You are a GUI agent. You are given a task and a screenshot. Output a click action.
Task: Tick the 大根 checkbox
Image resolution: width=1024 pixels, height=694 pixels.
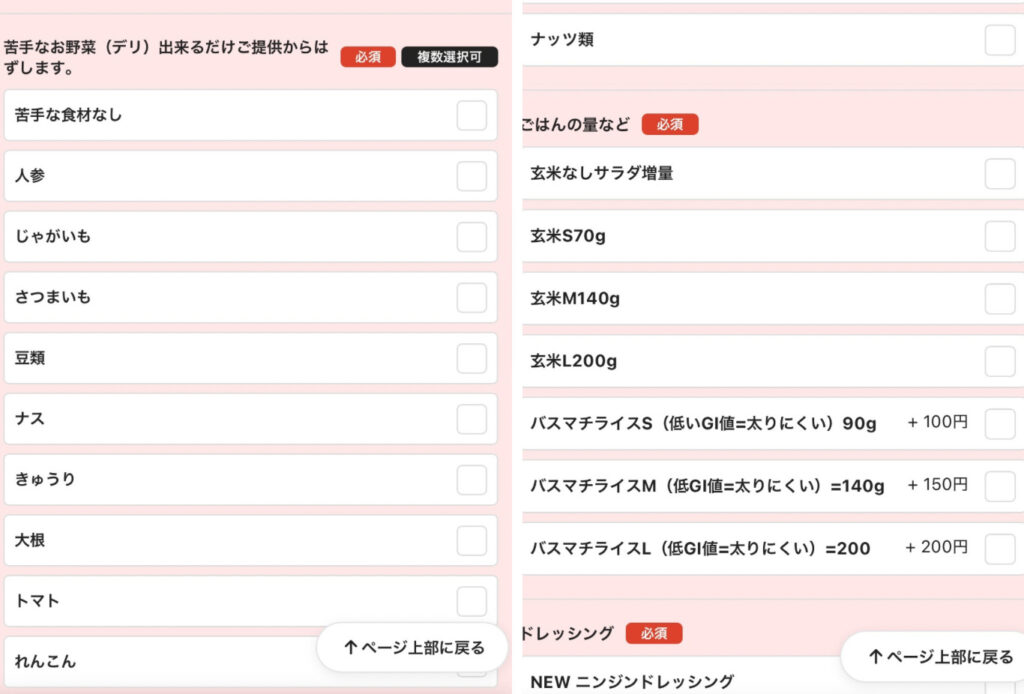(x=471, y=541)
